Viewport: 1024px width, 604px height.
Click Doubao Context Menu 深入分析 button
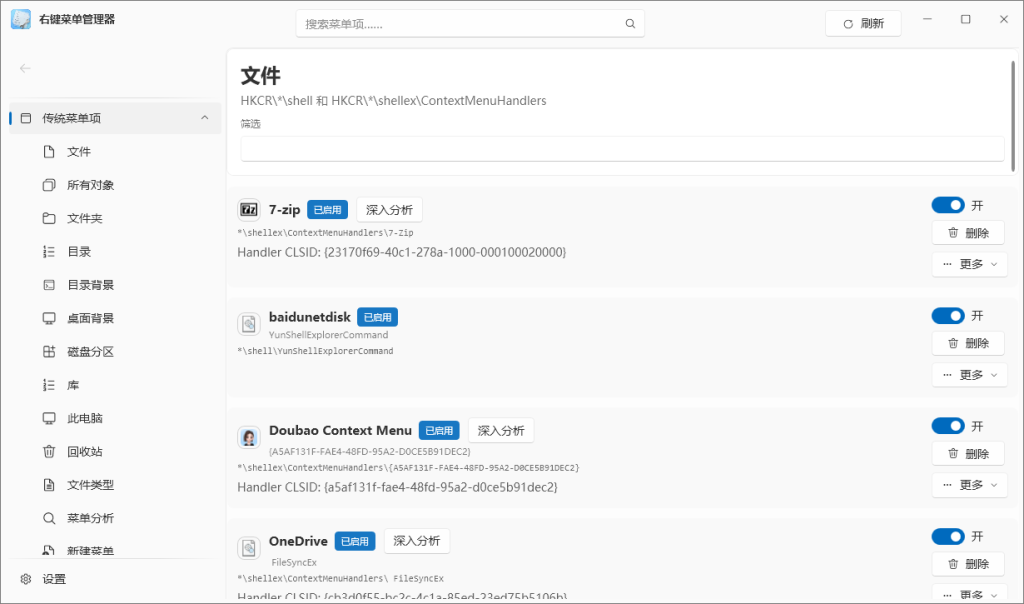coord(501,430)
